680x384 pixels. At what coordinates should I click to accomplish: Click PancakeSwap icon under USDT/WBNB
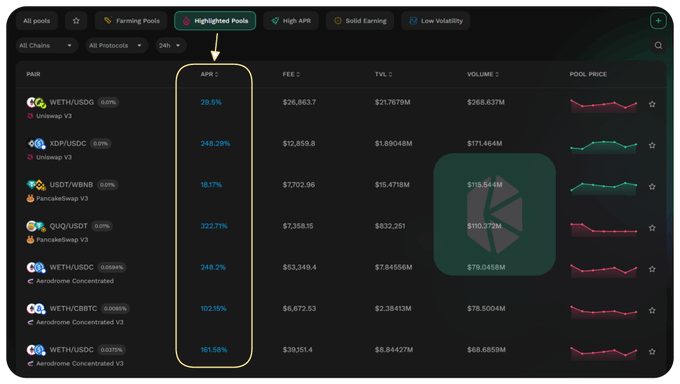(30, 198)
